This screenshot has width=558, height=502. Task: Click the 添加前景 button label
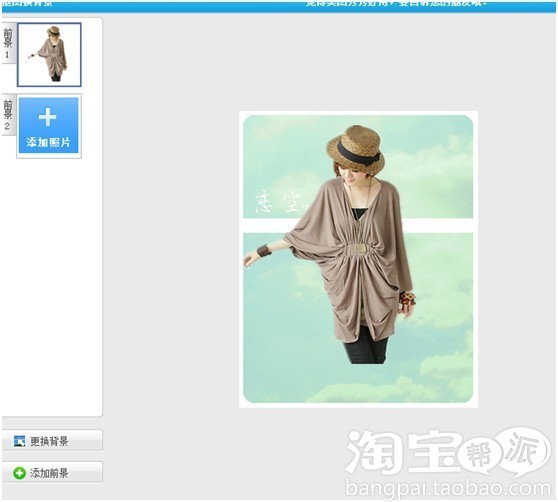[x=49, y=473]
